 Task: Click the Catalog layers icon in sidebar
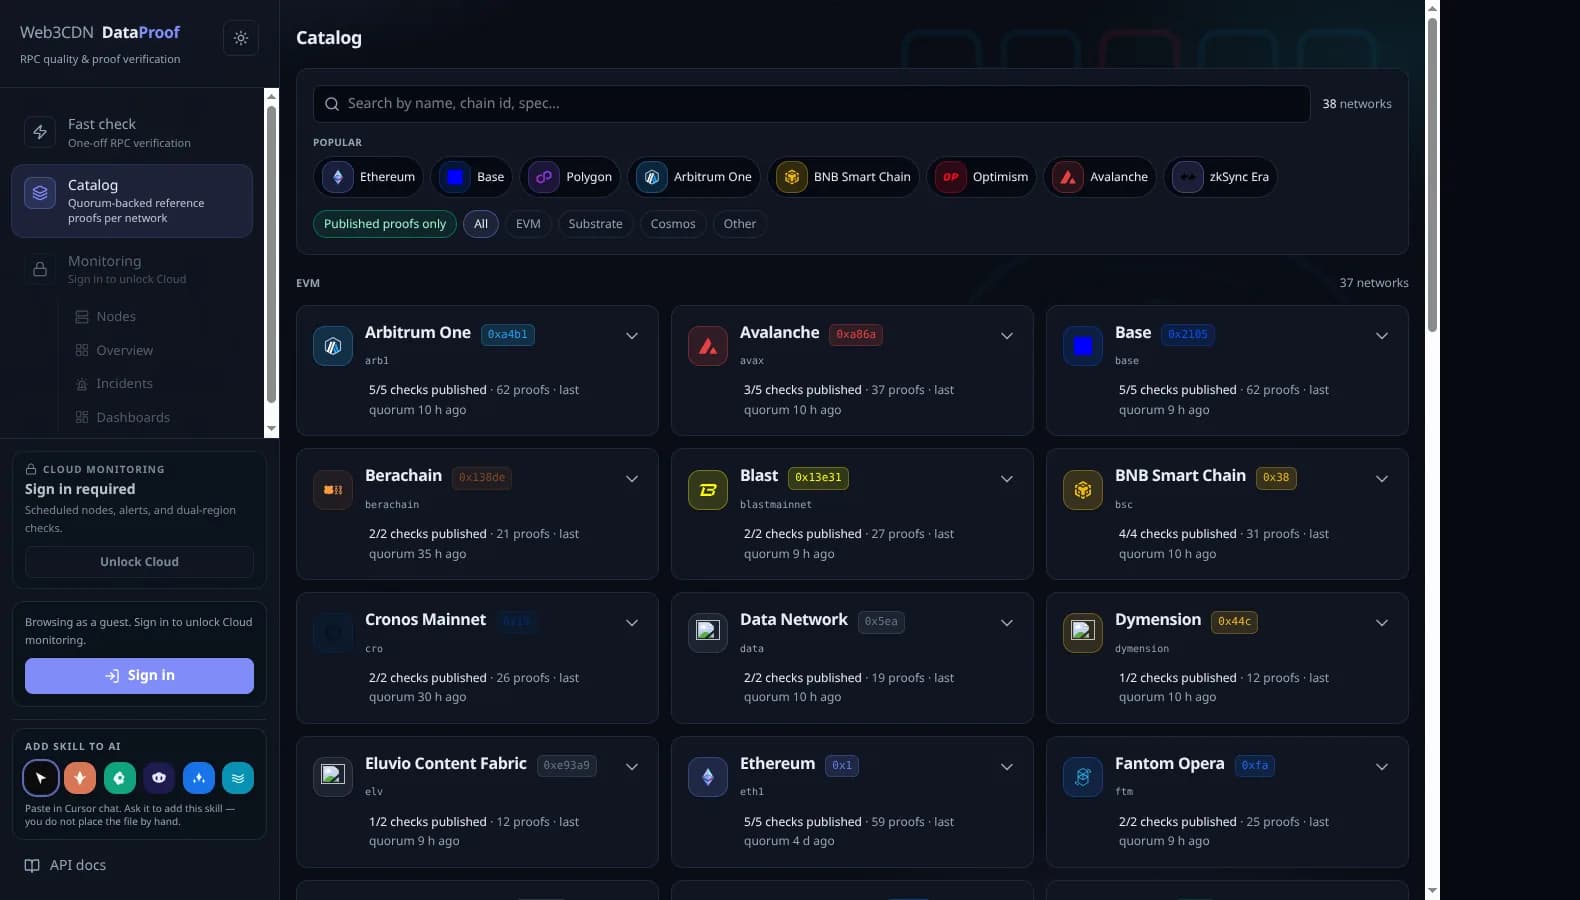40,193
